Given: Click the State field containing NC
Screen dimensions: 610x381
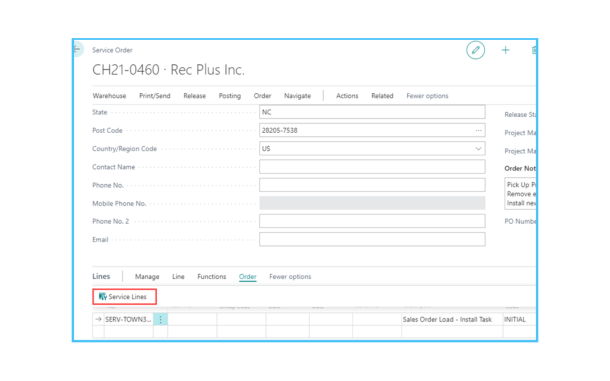Looking at the screenshot, I should [x=372, y=112].
